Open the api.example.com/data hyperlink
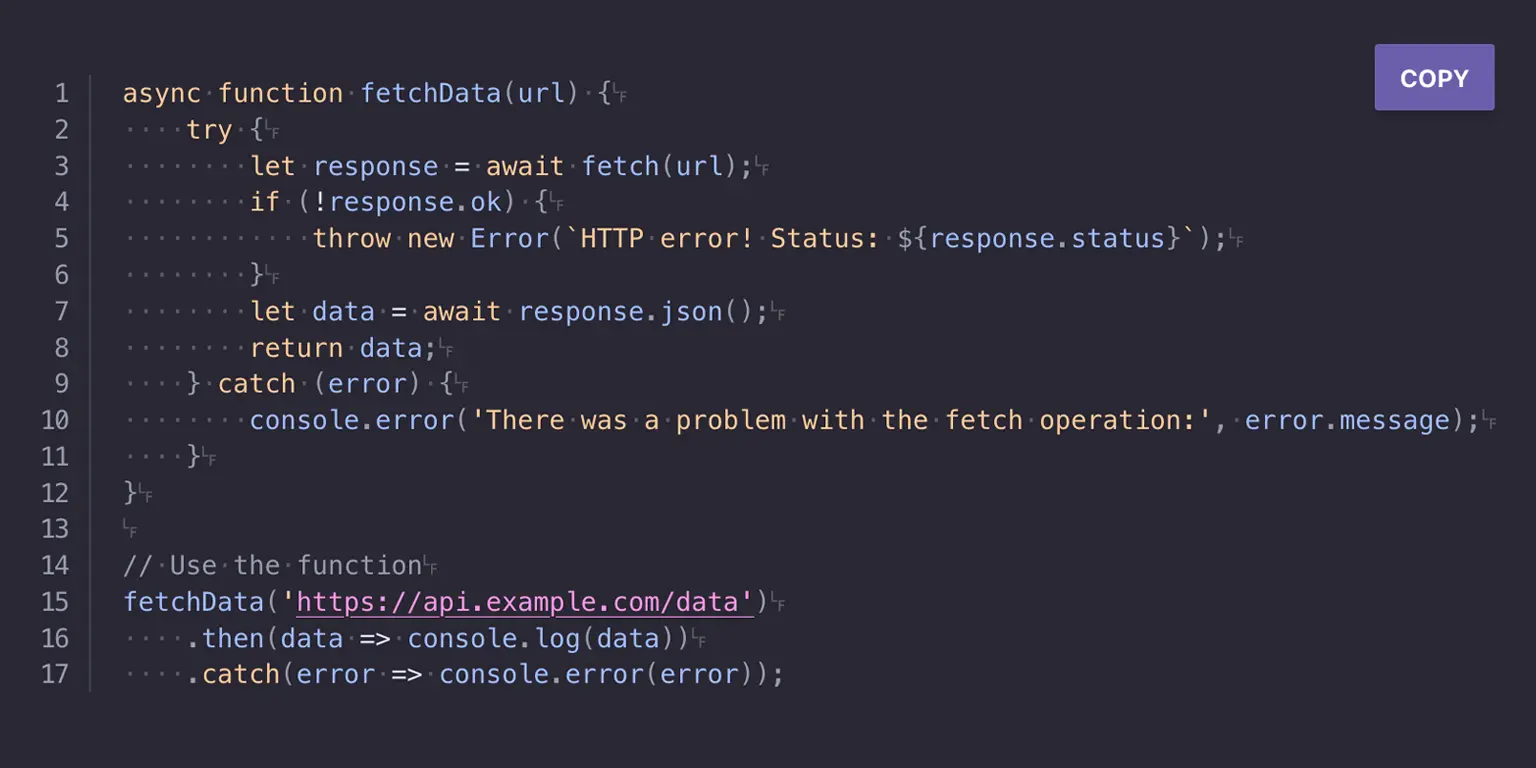The width and height of the screenshot is (1536, 768). tap(520, 601)
